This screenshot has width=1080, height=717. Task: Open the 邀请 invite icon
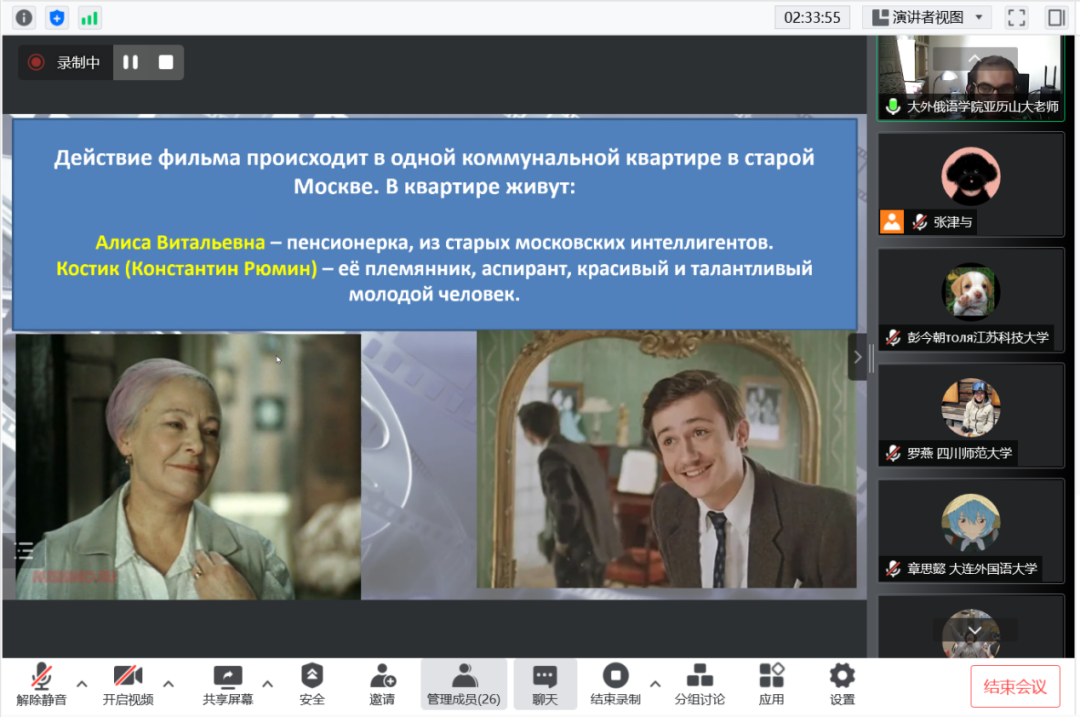click(382, 684)
